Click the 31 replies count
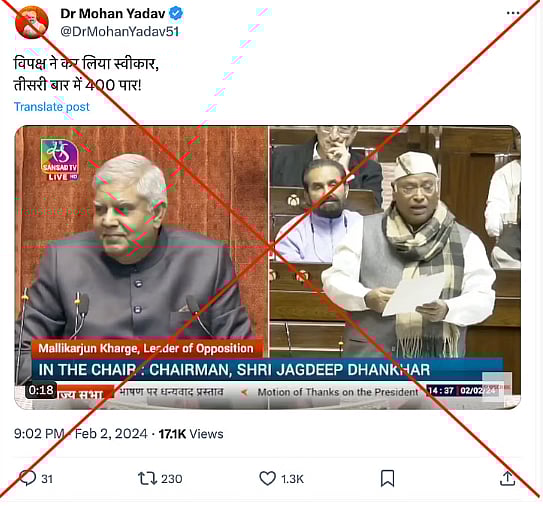The image size is (543, 506). (x=47, y=479)
